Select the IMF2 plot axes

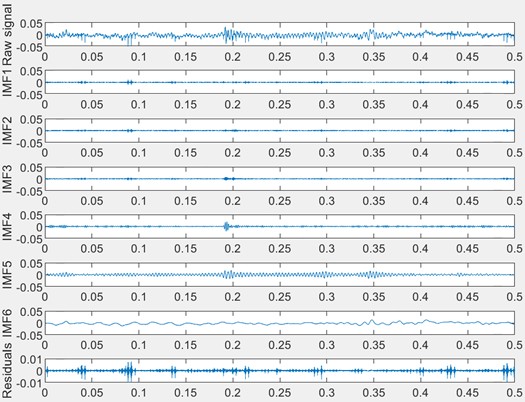(x=280, y=131)
